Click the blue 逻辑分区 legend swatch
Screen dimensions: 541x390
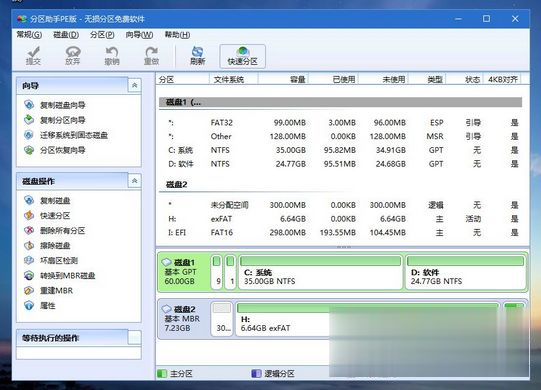click(x=256, y=373)
